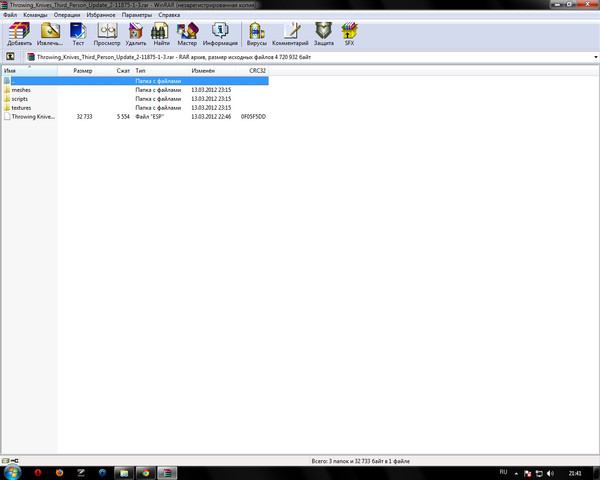This screenshot has height=480, width=600.
Task: Click the date 13.03.2012 22:46
Action: click(211, 116)
